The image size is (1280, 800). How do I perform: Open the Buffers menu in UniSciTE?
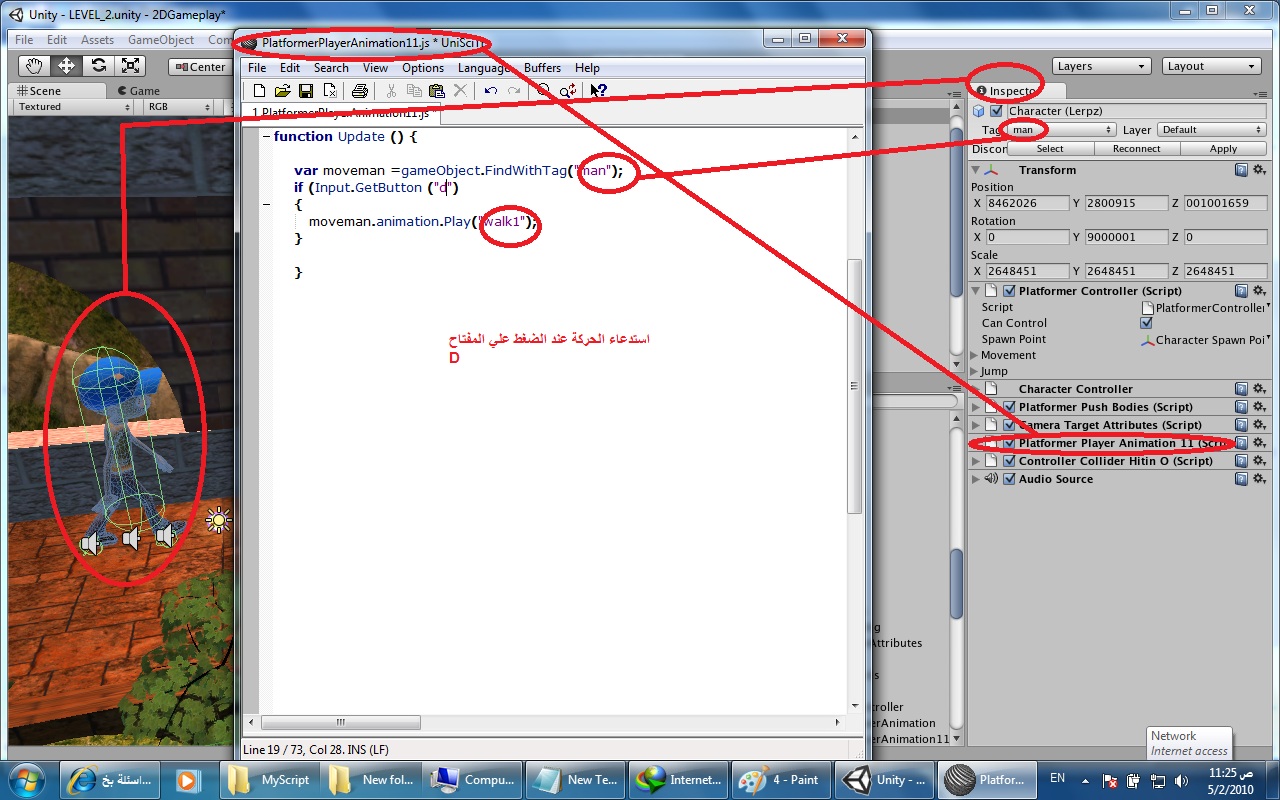coord(542,68)
